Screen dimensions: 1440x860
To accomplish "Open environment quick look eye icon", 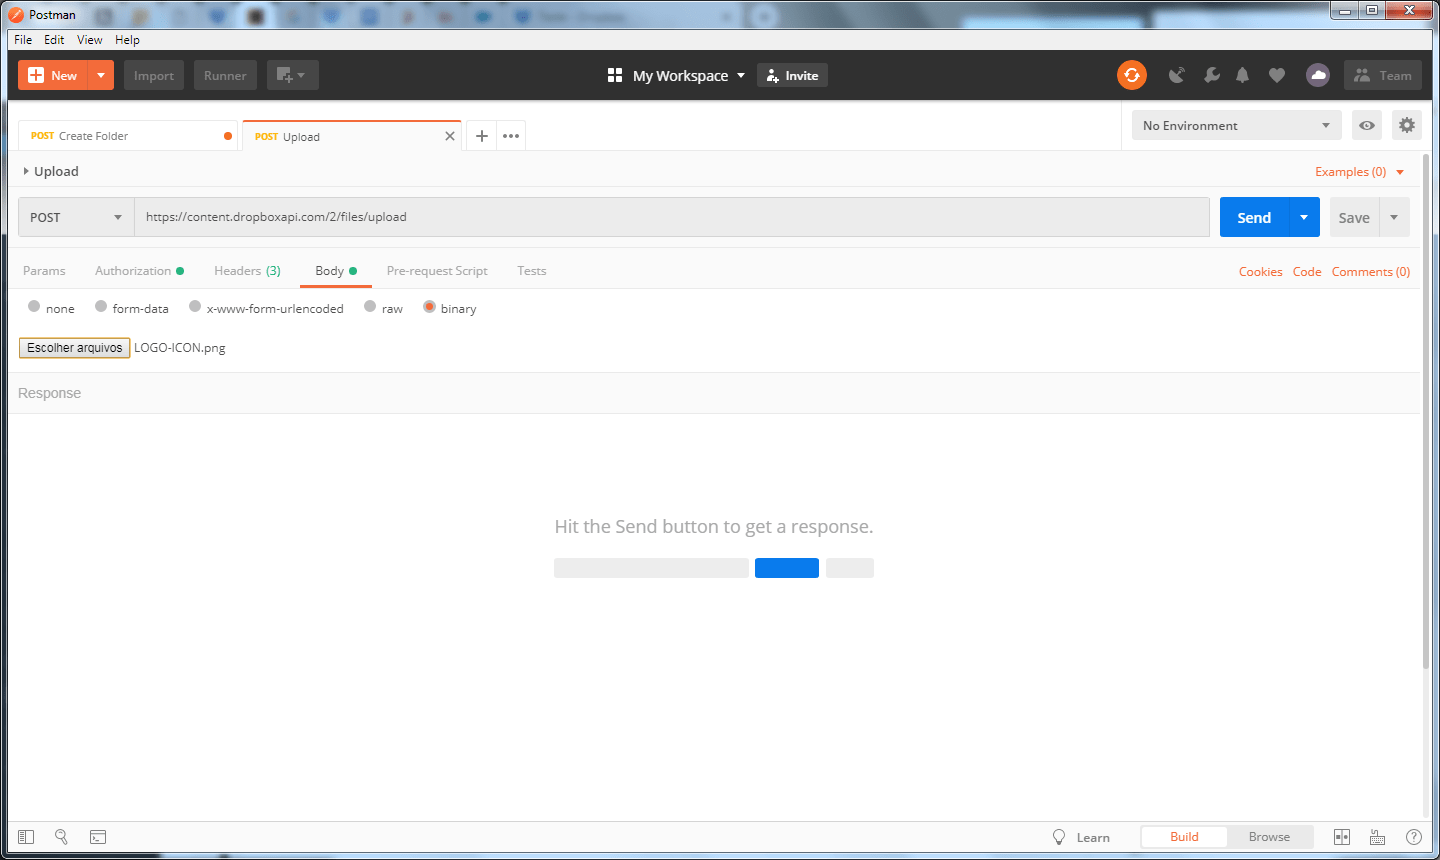I will 1367,125.
